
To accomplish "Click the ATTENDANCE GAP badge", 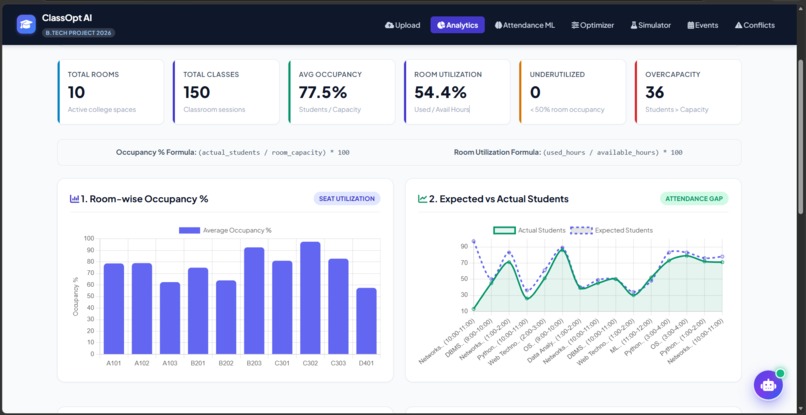I will click(694, 199).
